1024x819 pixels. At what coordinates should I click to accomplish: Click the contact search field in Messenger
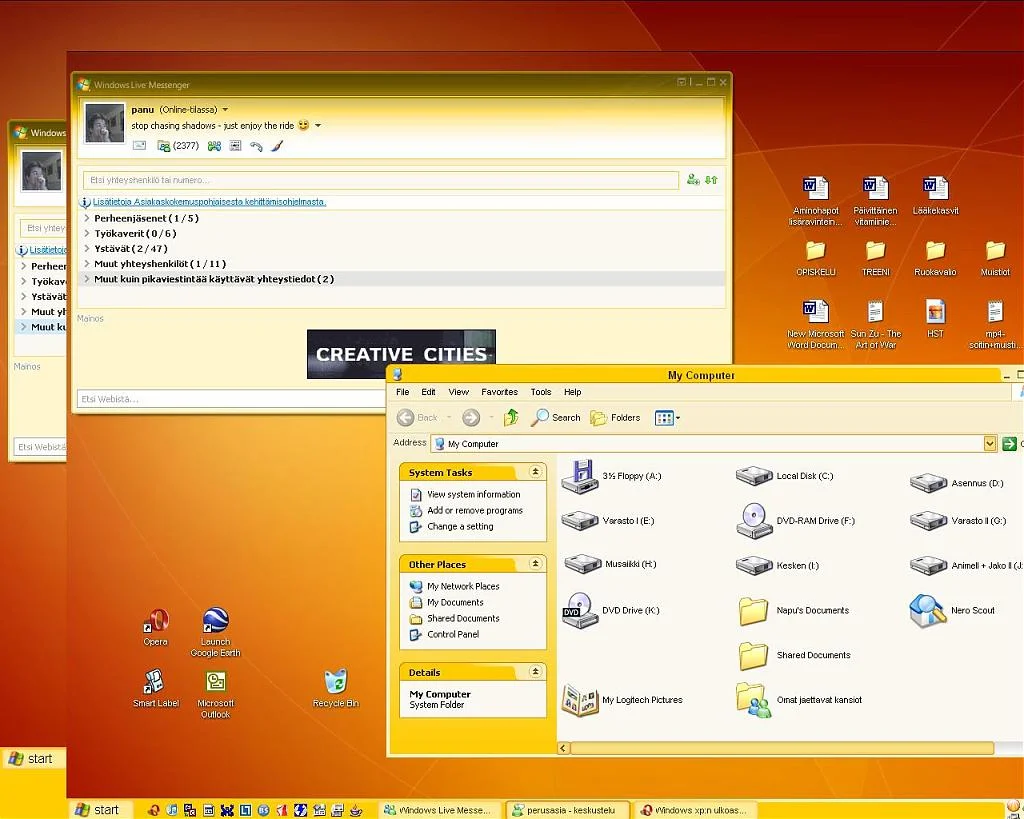coord(380,180)
